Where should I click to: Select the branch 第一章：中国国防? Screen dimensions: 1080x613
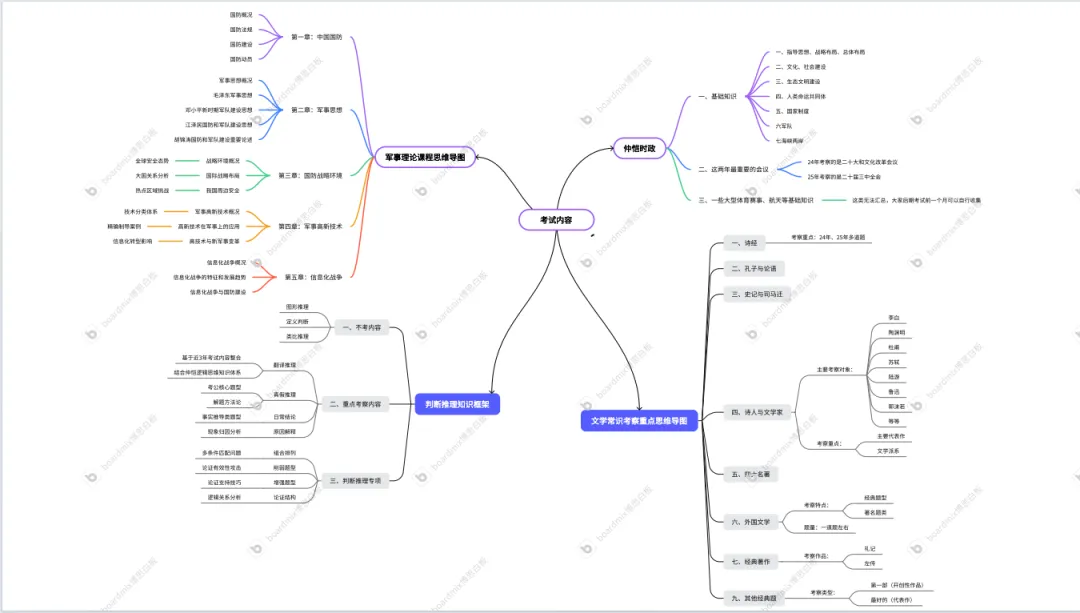point(316,37)
